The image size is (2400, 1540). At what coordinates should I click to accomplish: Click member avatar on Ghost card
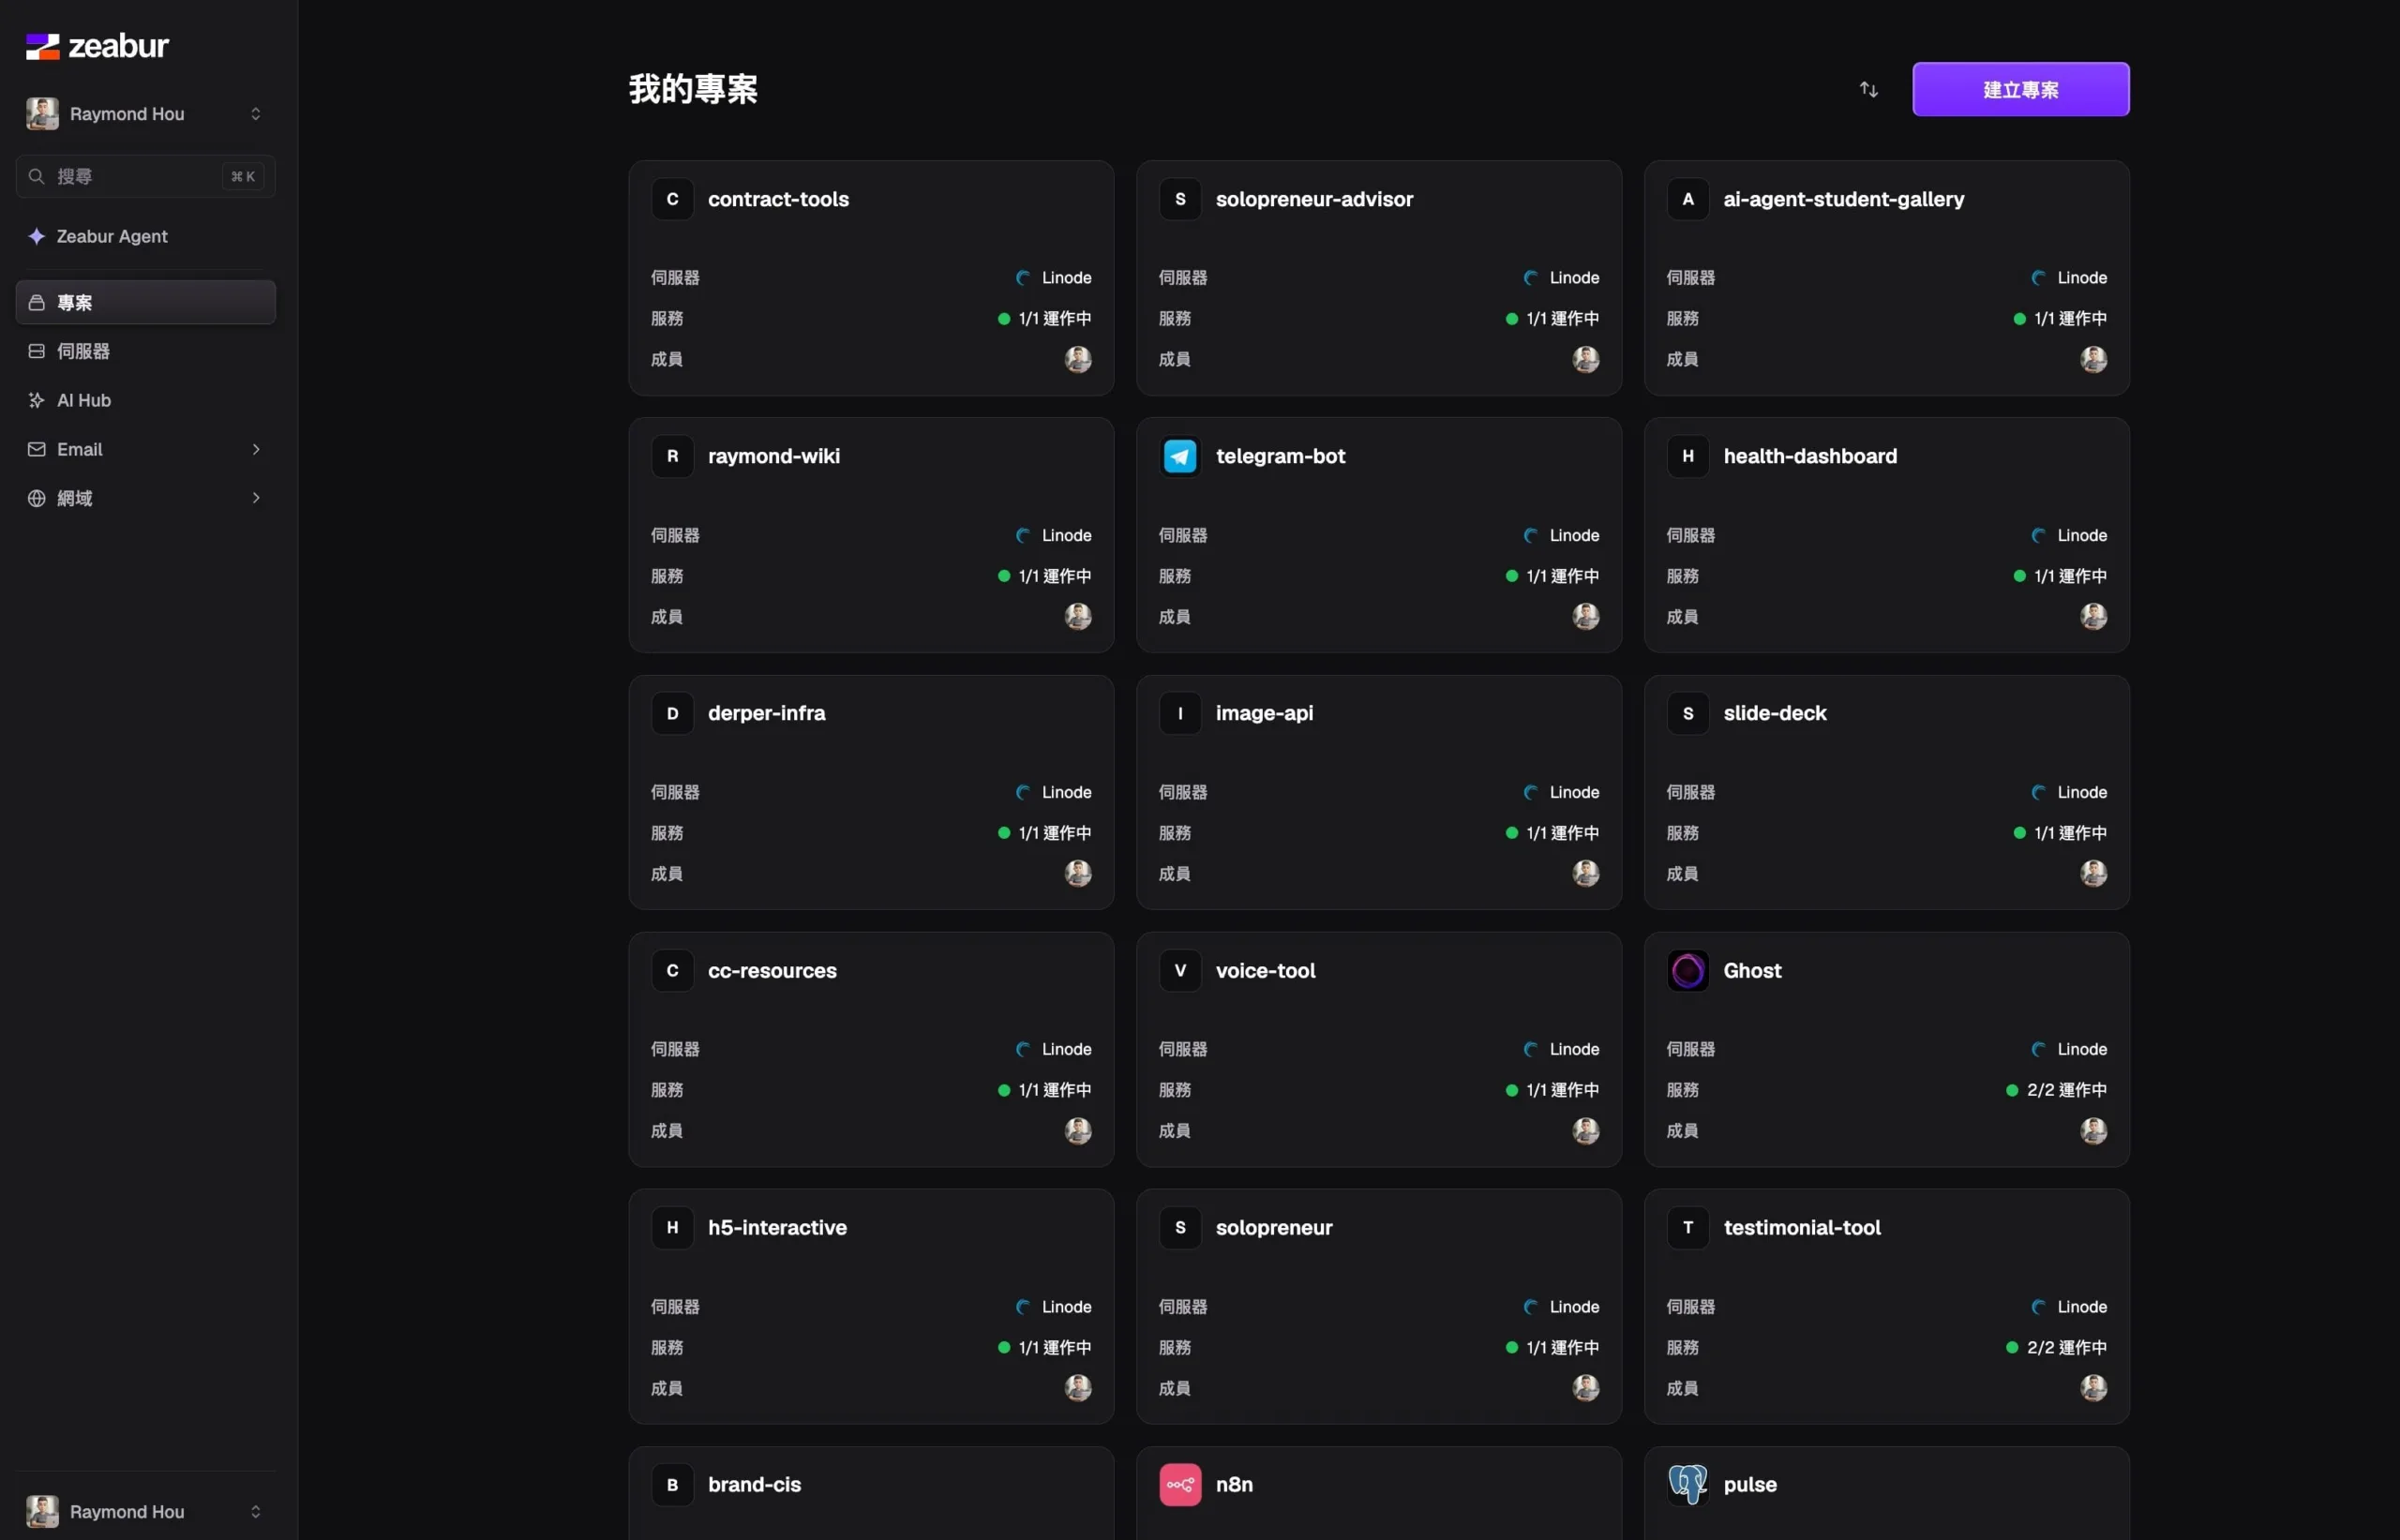pyautogui.click(x=2093, y=1130)
